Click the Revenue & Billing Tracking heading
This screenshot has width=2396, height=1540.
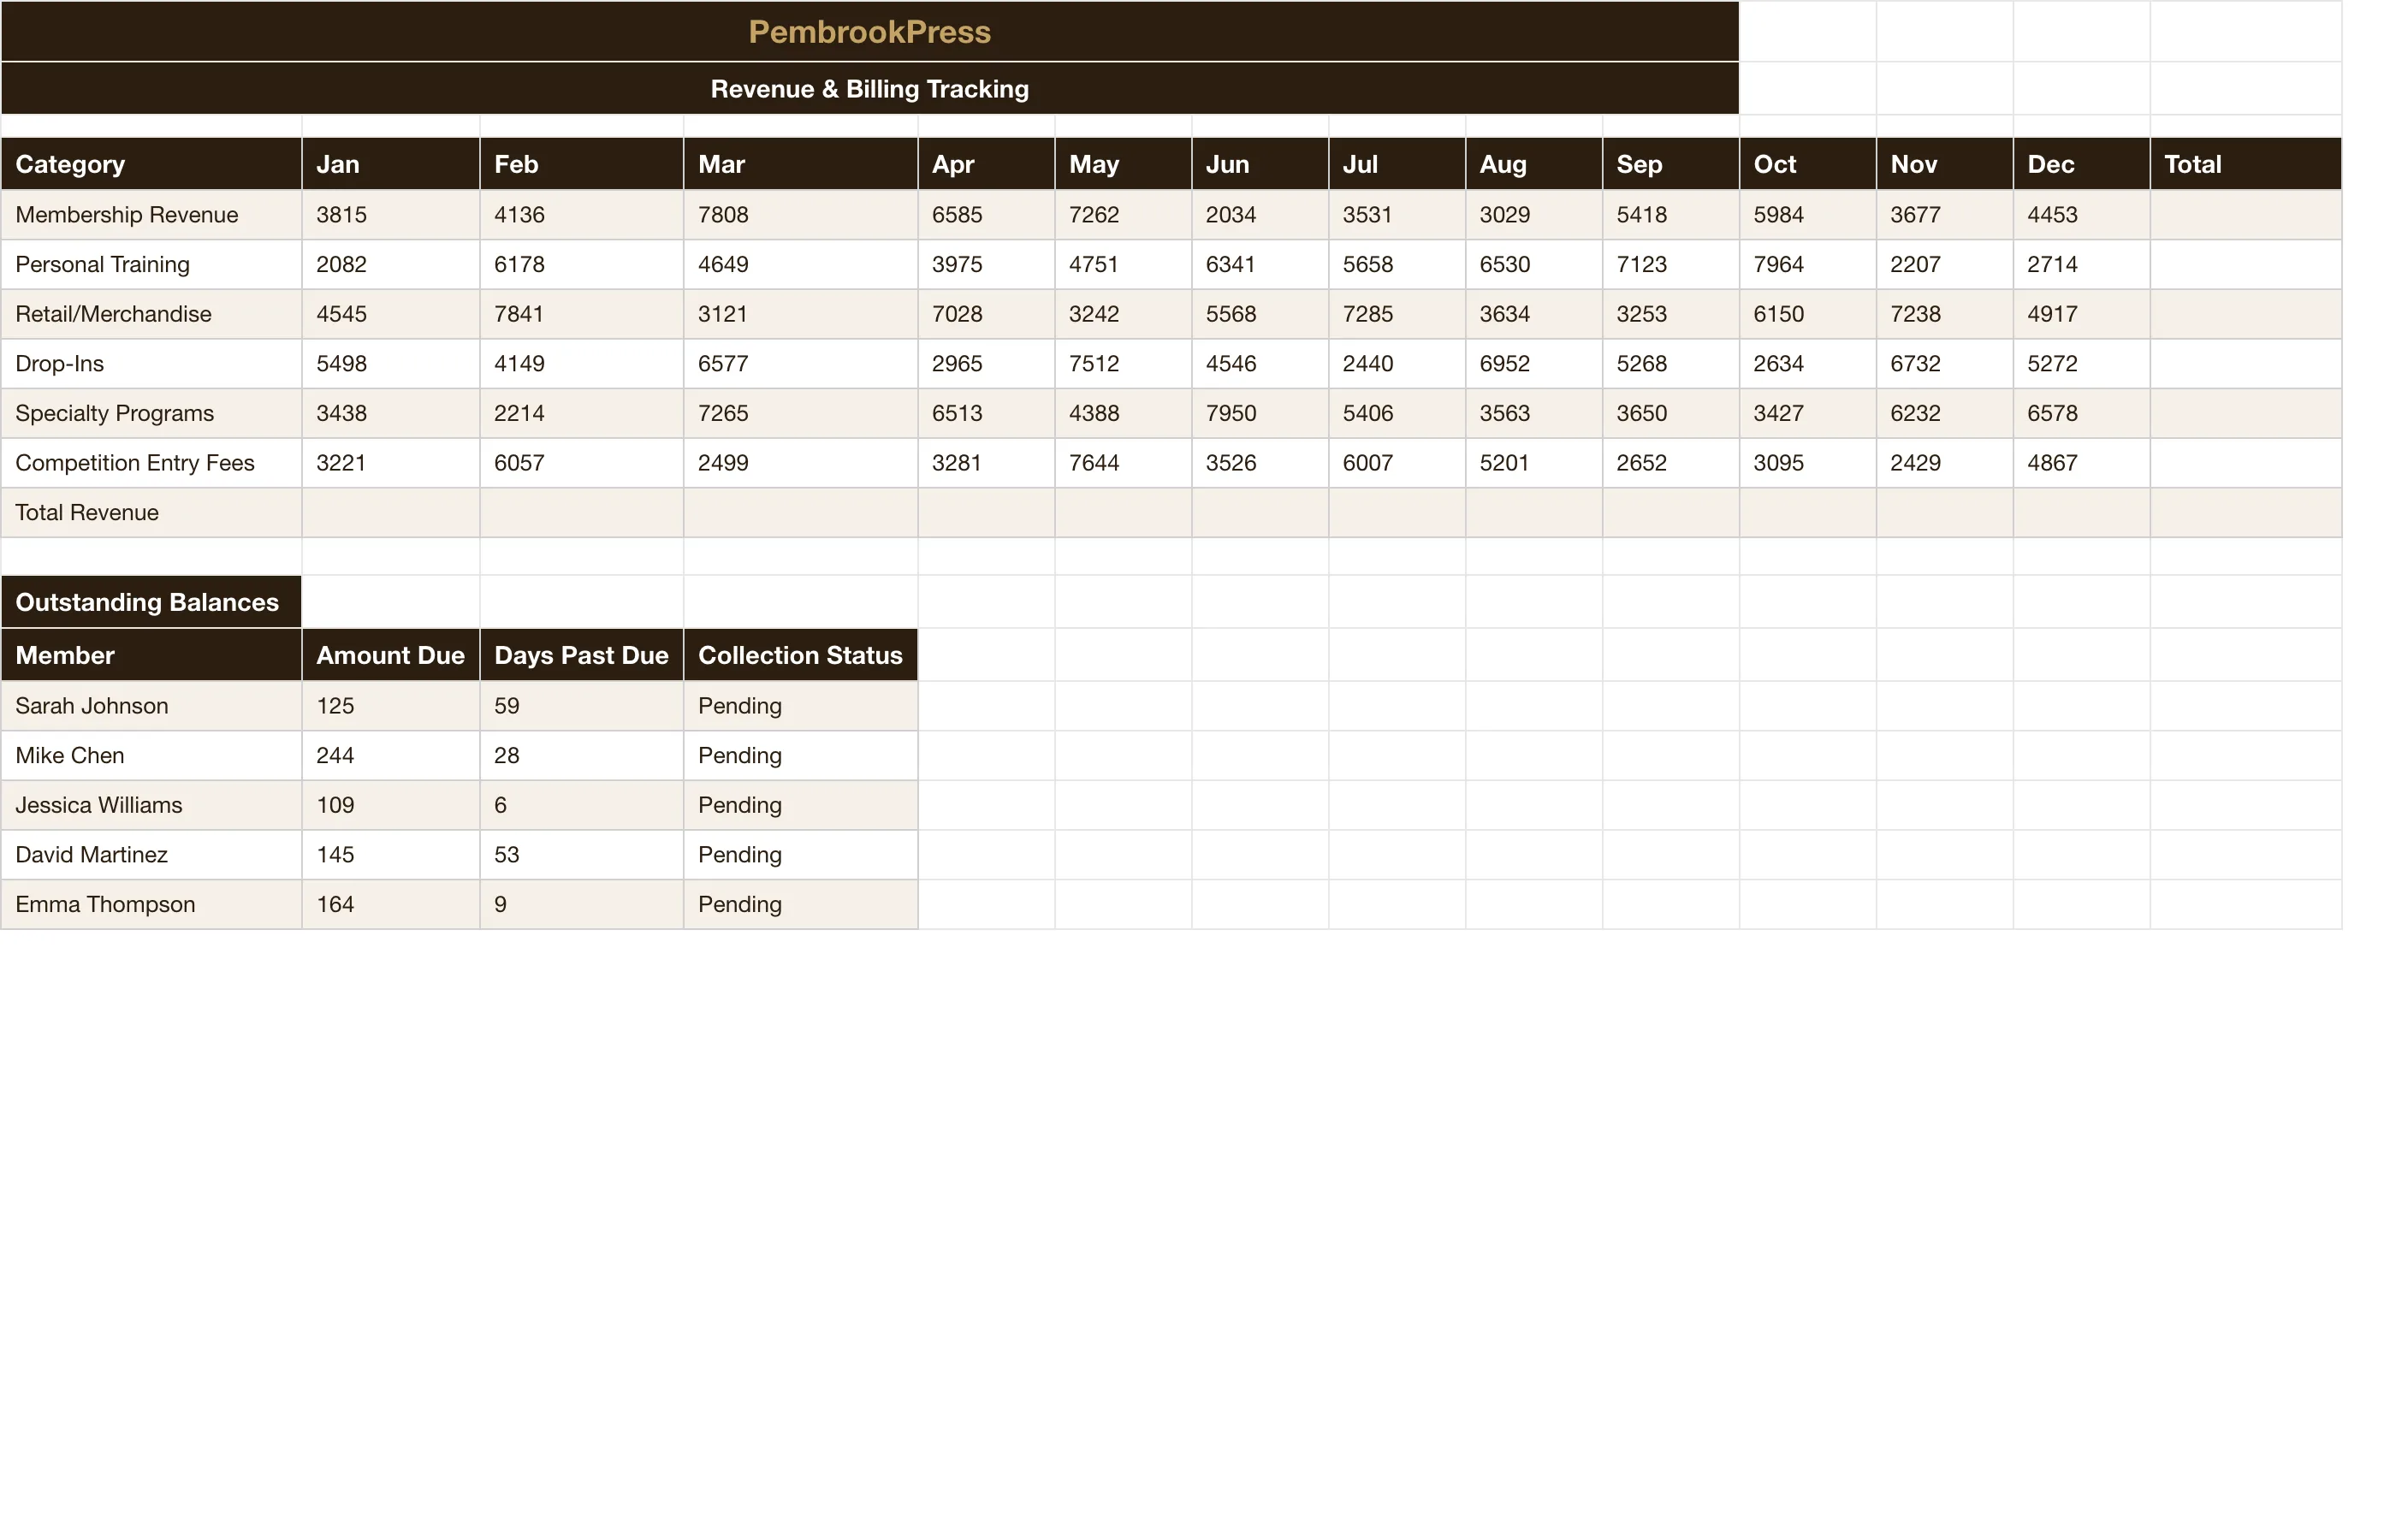click(x=869, y=89)
